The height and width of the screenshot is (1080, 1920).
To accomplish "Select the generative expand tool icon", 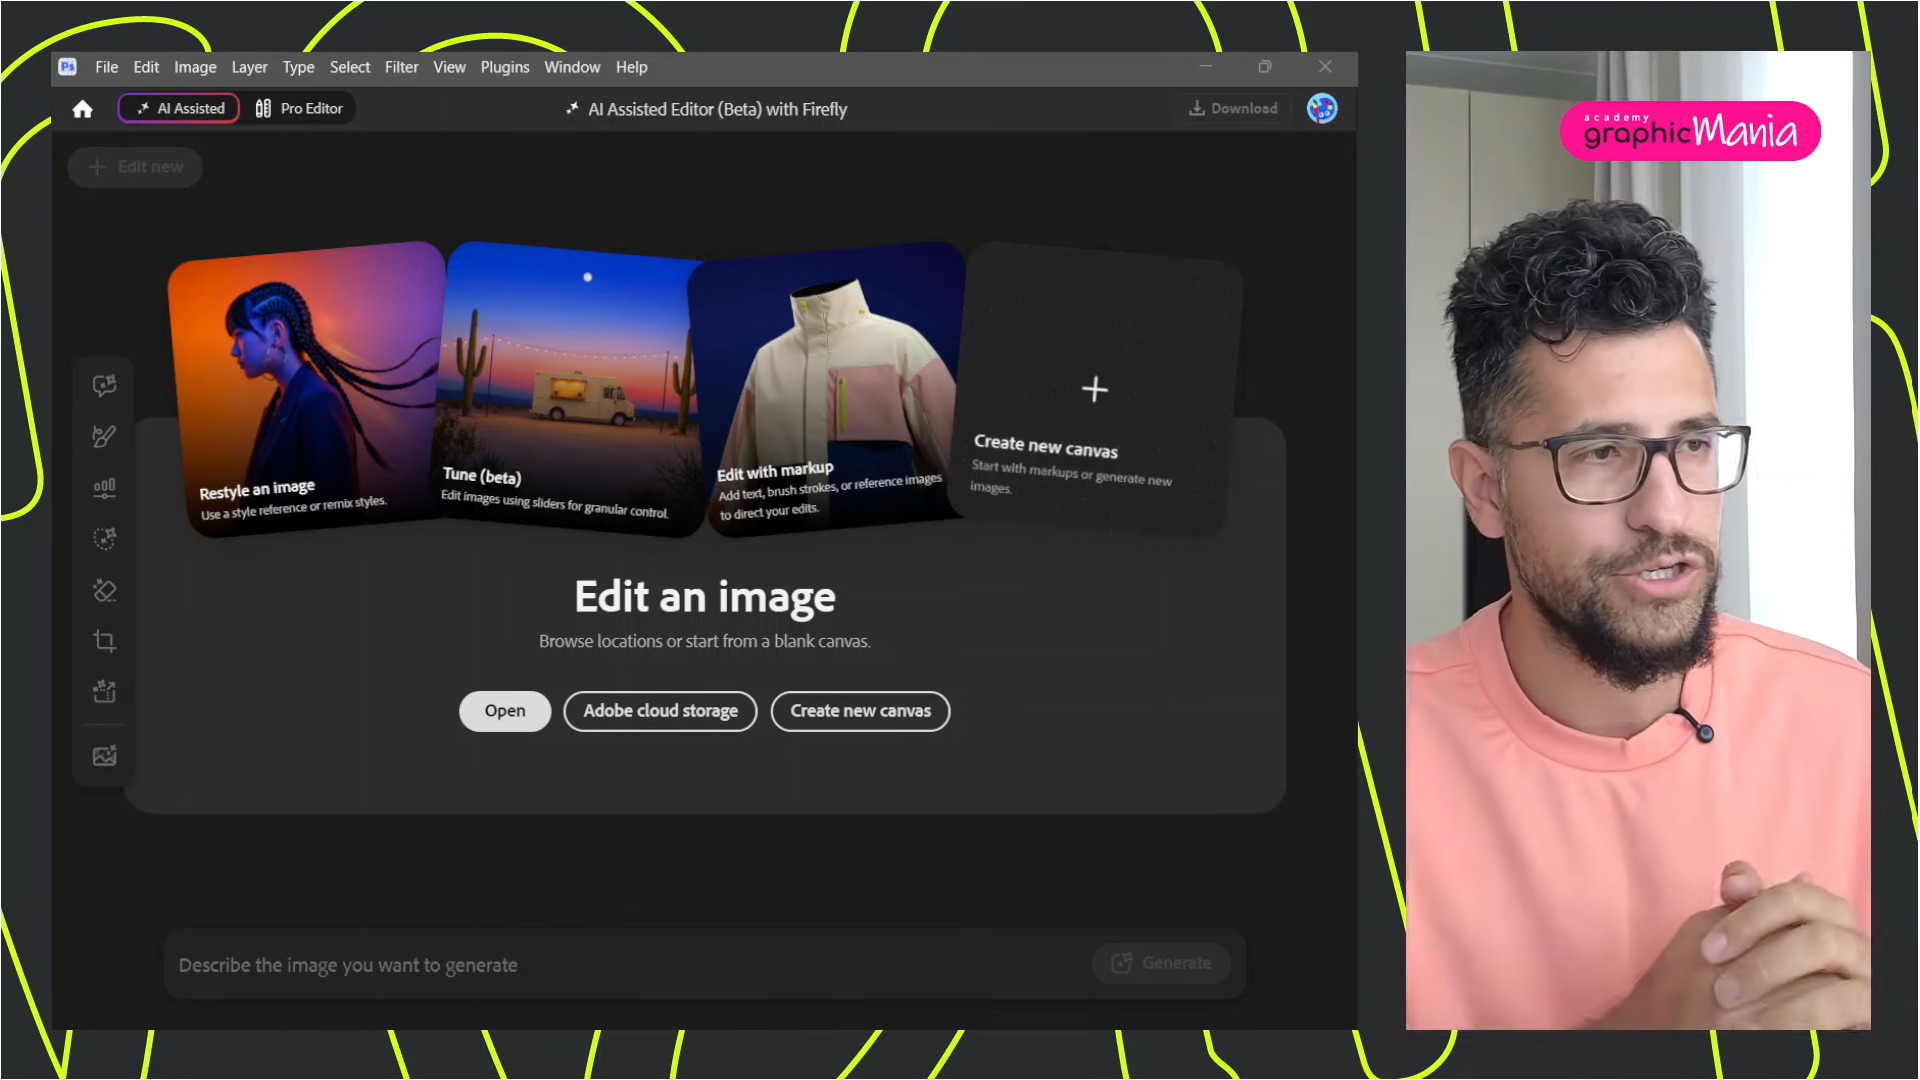I will click(x=104, y=692).
